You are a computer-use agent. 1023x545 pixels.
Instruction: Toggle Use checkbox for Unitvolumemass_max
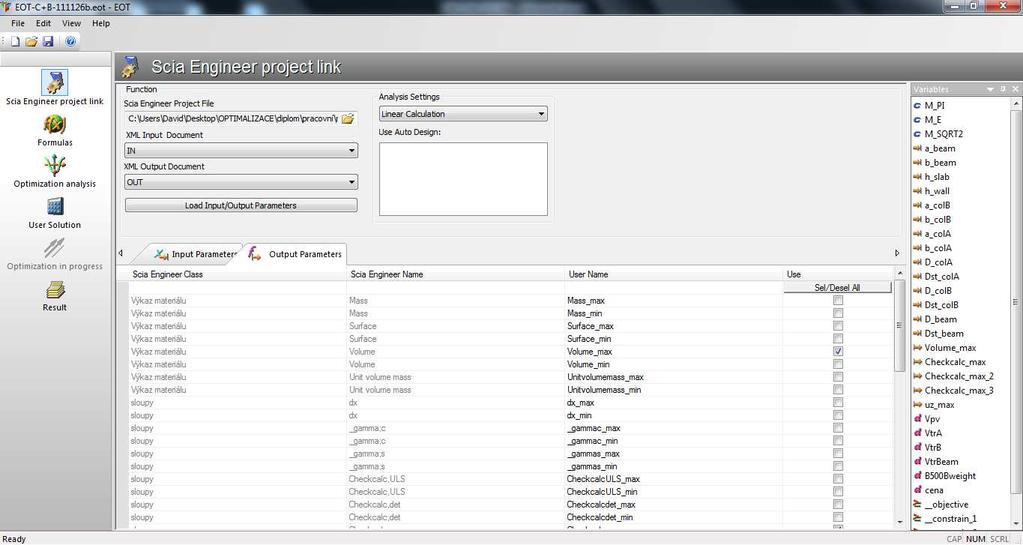click(838, 377)
